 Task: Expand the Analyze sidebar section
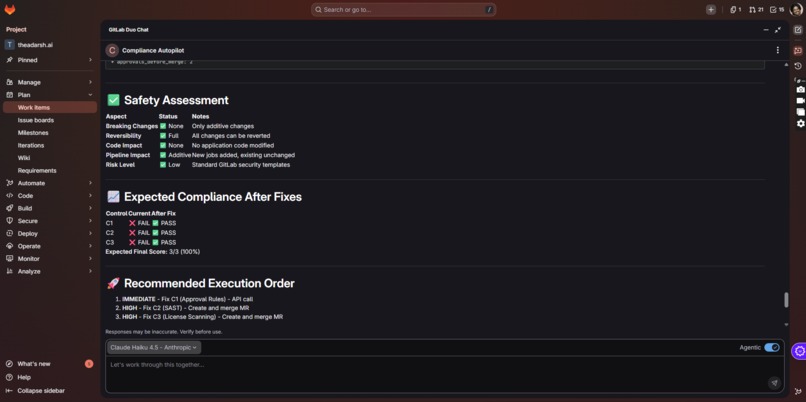50,271
